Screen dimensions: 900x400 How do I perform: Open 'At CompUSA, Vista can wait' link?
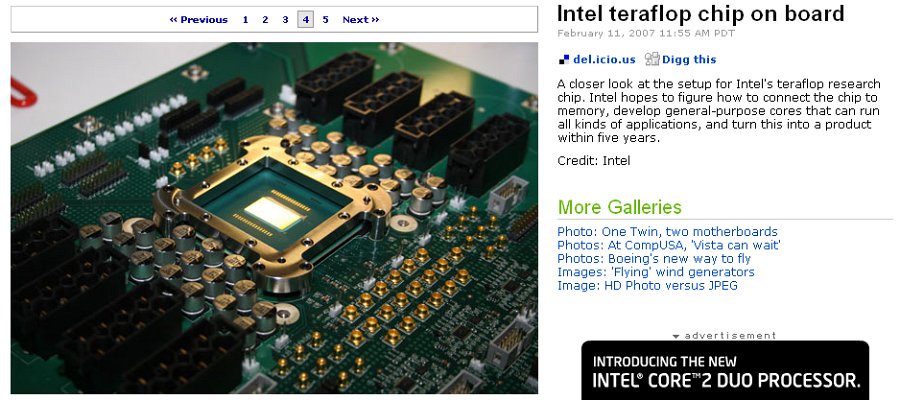(x=669, y=245)
